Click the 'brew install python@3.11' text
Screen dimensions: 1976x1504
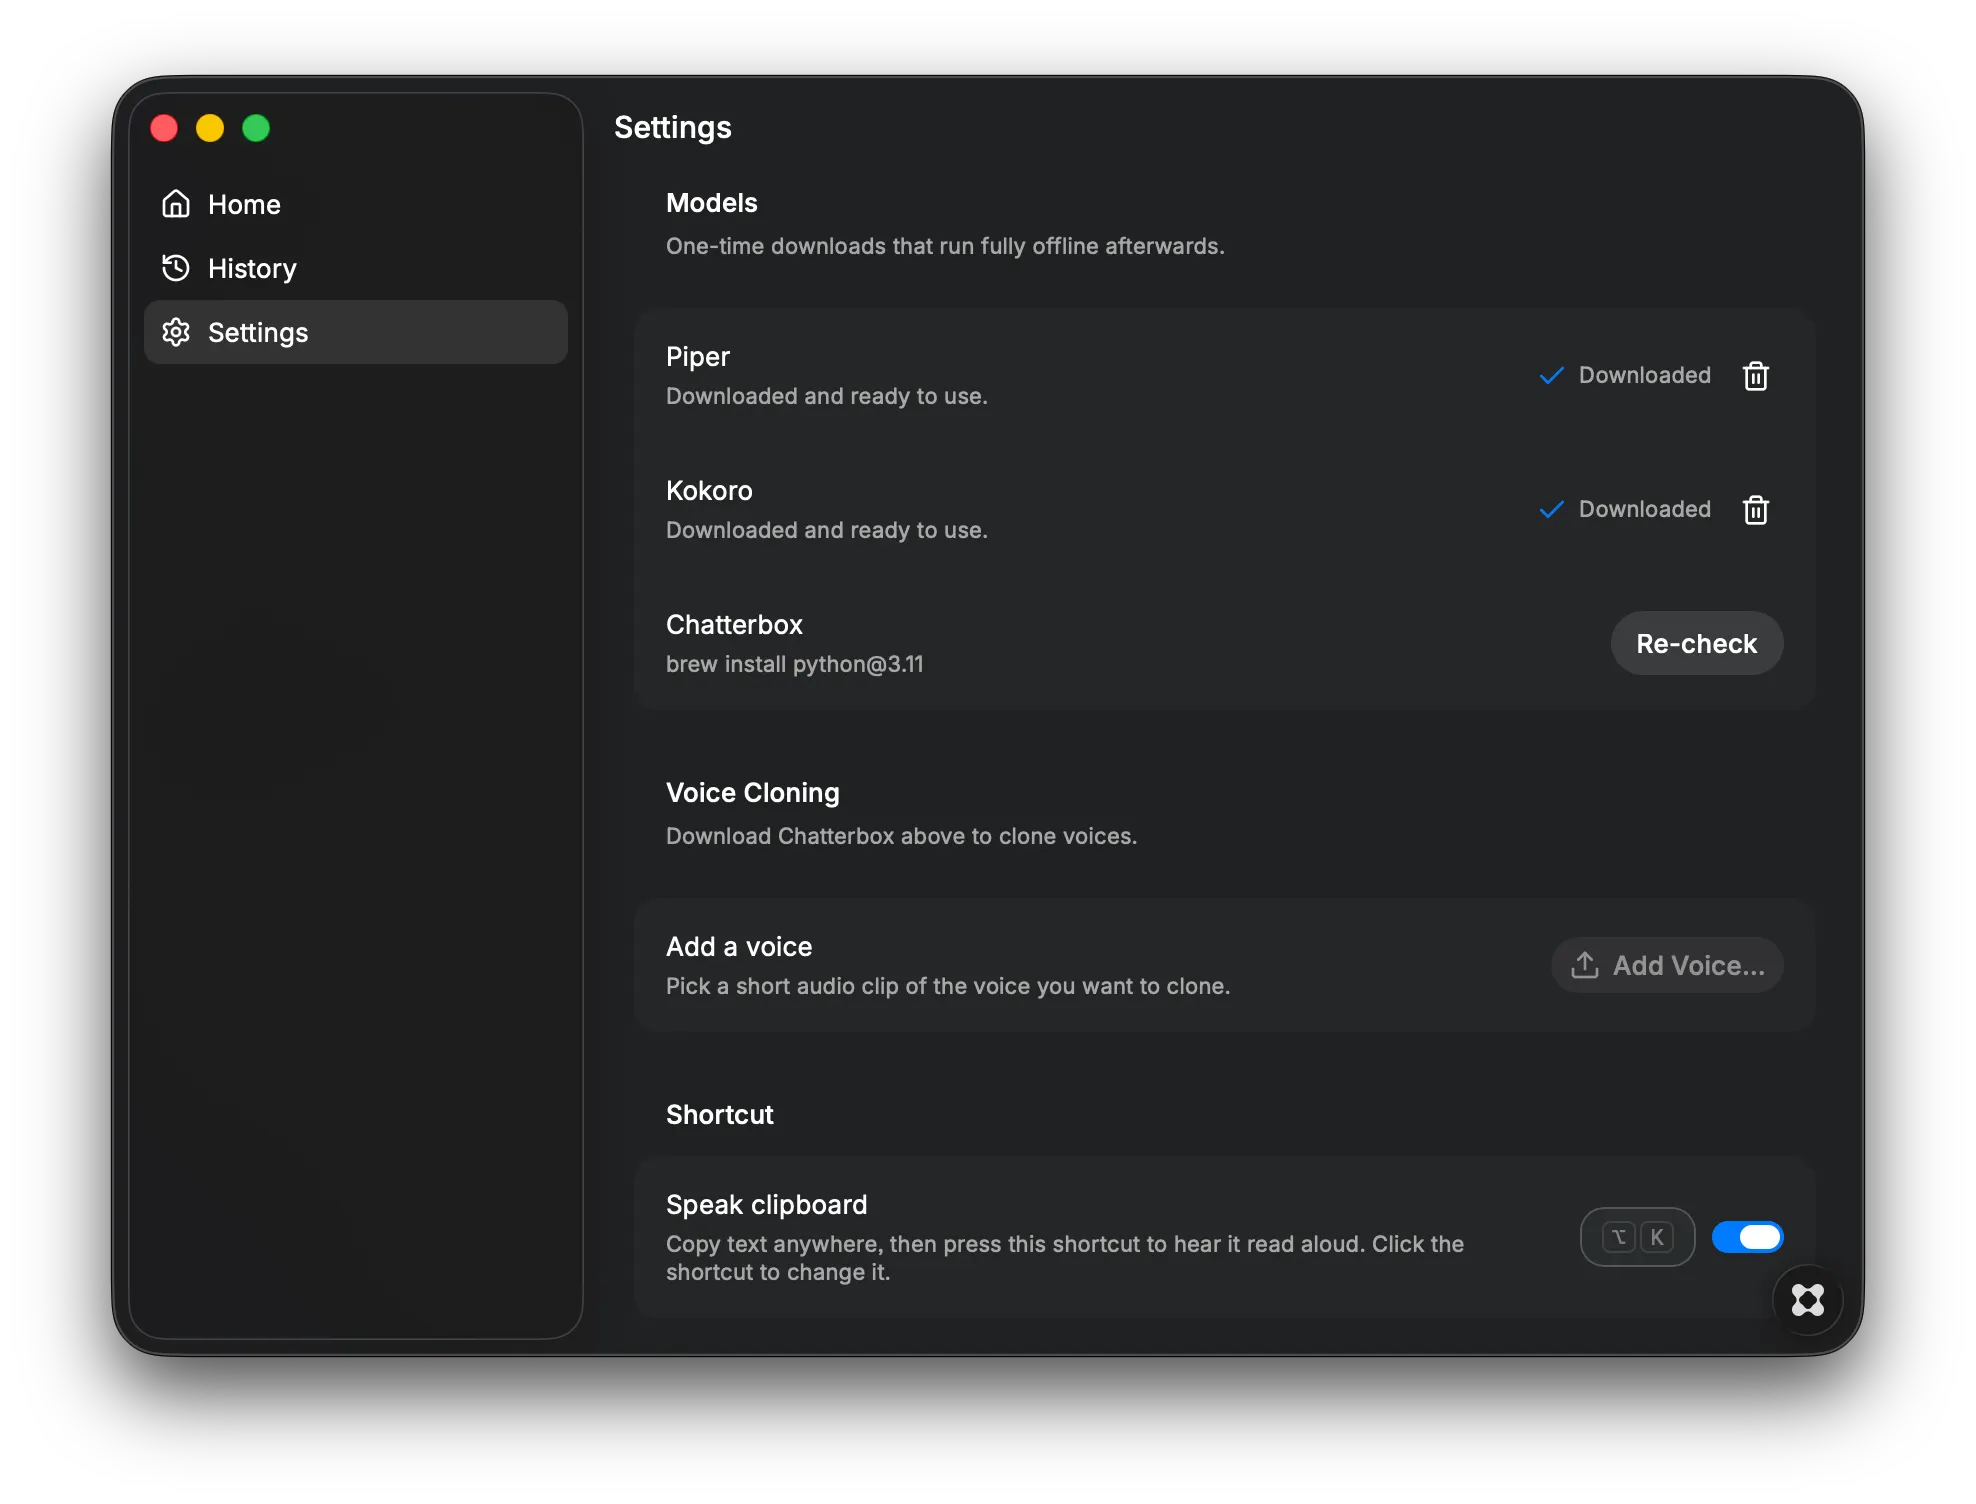795,664
